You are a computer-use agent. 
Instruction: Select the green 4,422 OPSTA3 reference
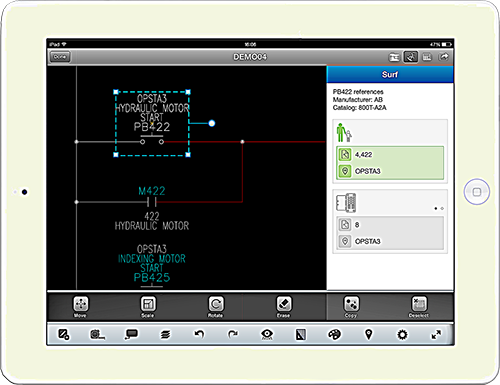tap(390, 163)
